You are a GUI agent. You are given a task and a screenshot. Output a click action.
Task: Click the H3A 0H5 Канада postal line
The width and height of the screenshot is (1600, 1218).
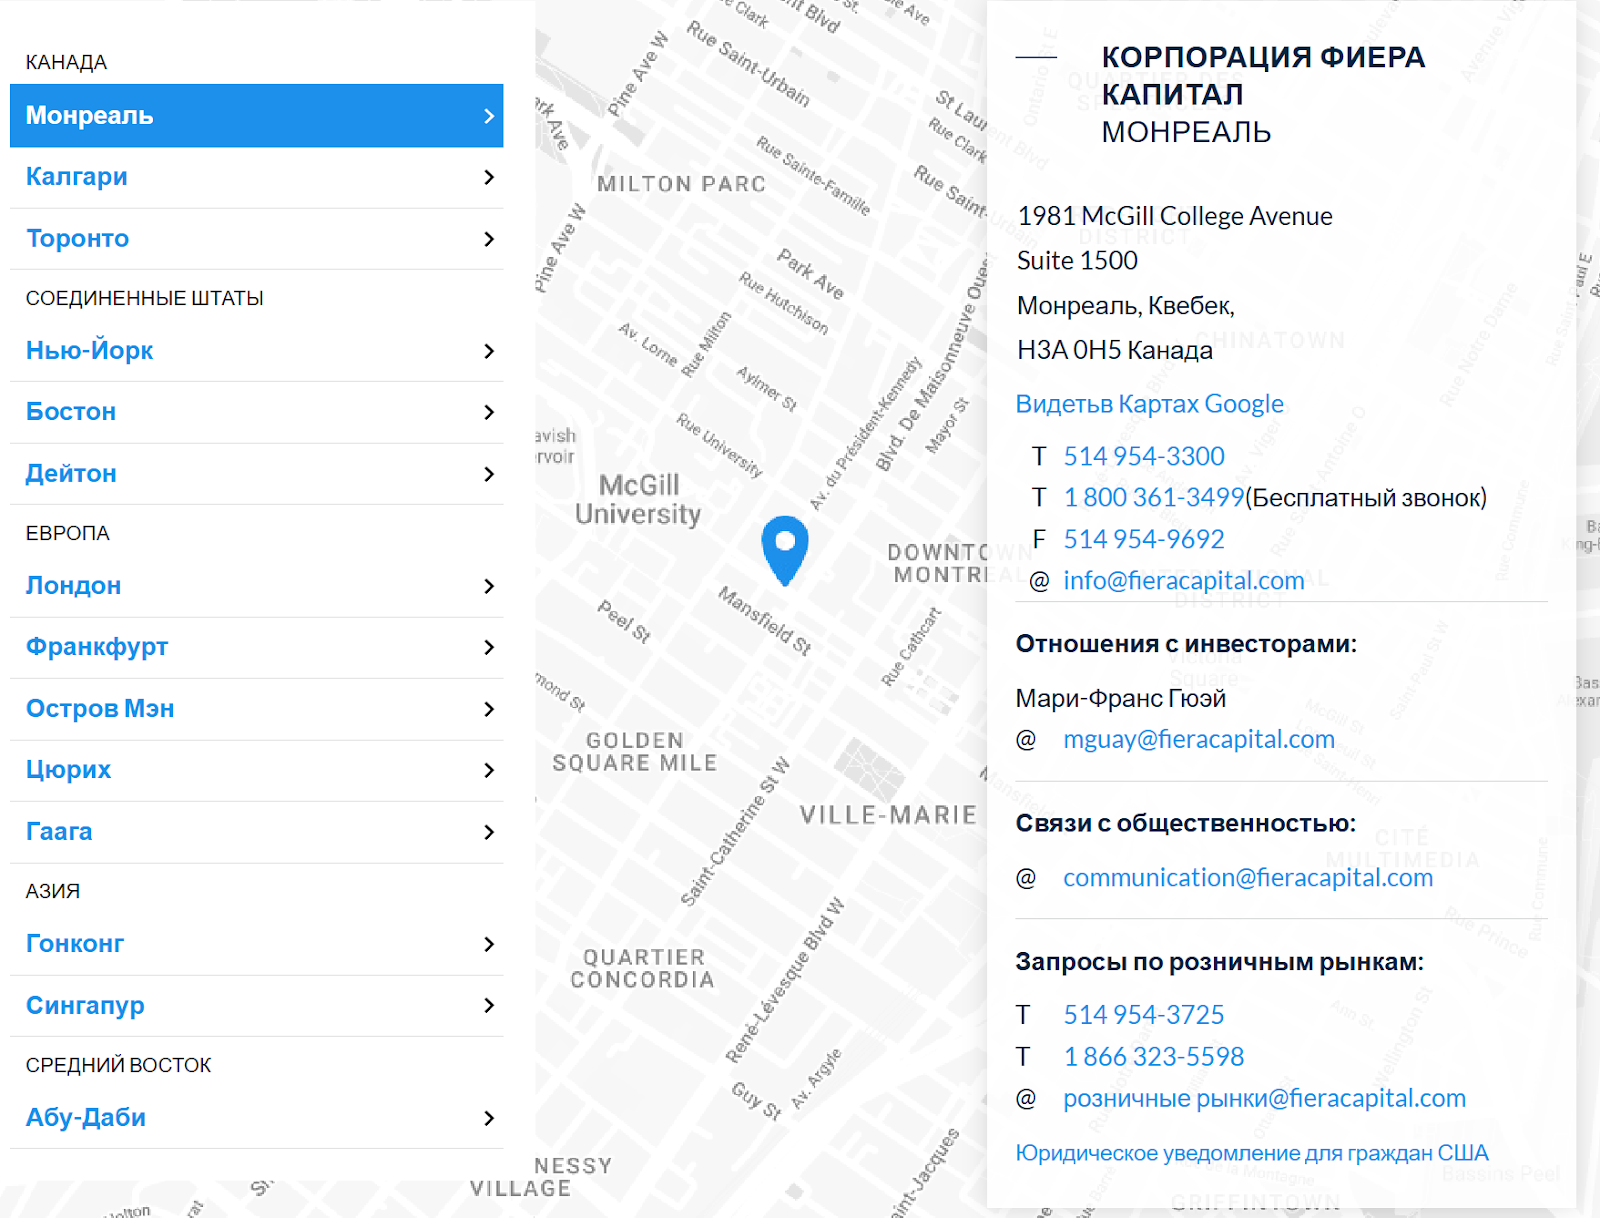(x=1114, y=350)
